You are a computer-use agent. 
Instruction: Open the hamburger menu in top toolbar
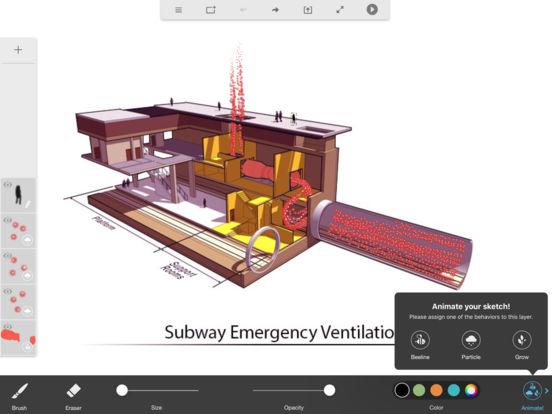click(x=179, y=10)
